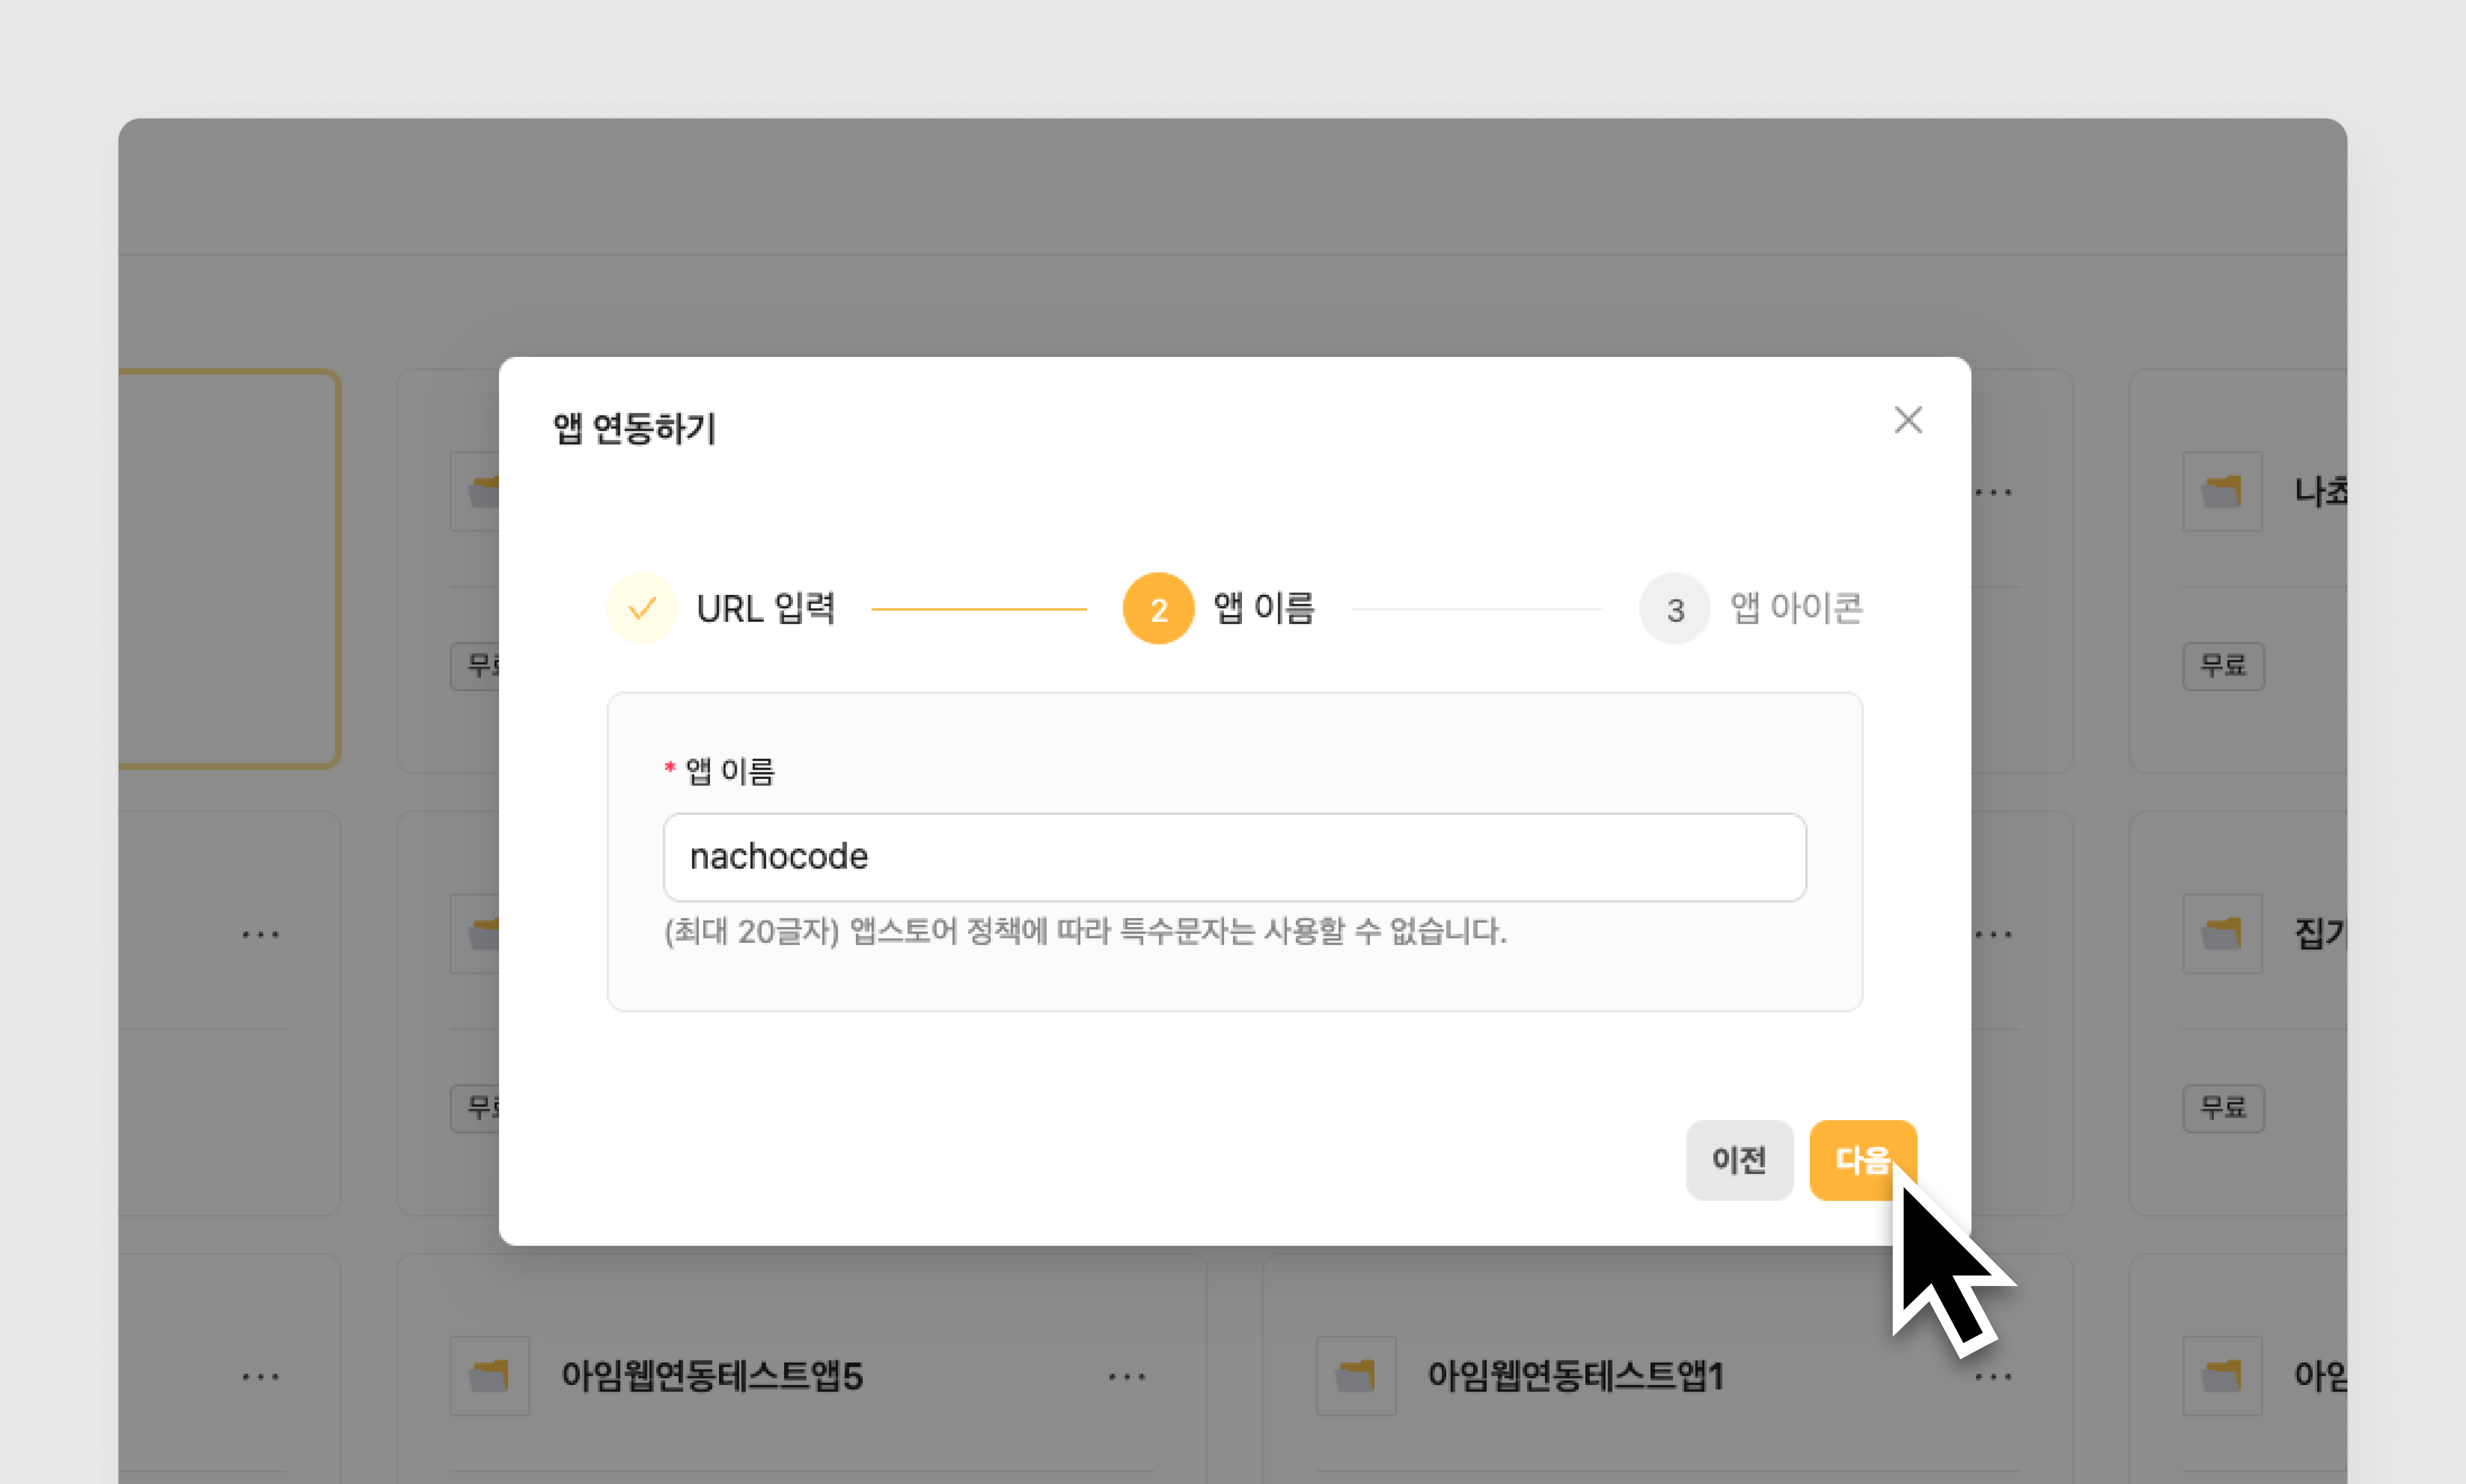2466x1484 pixels.
Task: Click folder icon of 아임웹연동테스트앱5
Action: pos(489,1376)
